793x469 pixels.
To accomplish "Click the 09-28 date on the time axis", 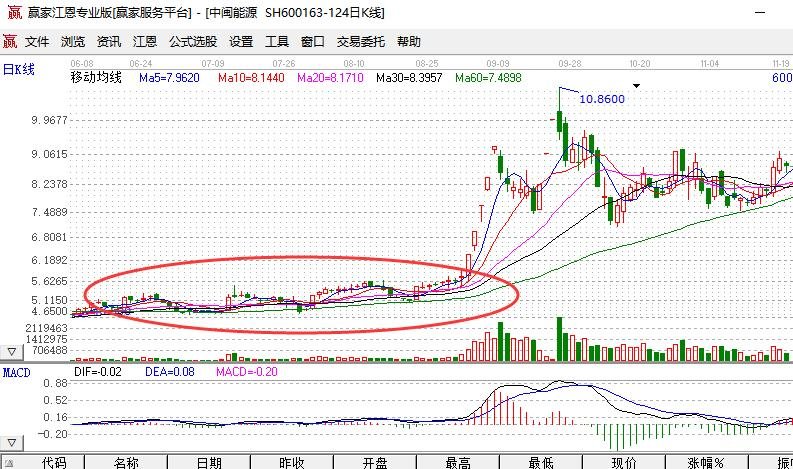I will point(572,62).
